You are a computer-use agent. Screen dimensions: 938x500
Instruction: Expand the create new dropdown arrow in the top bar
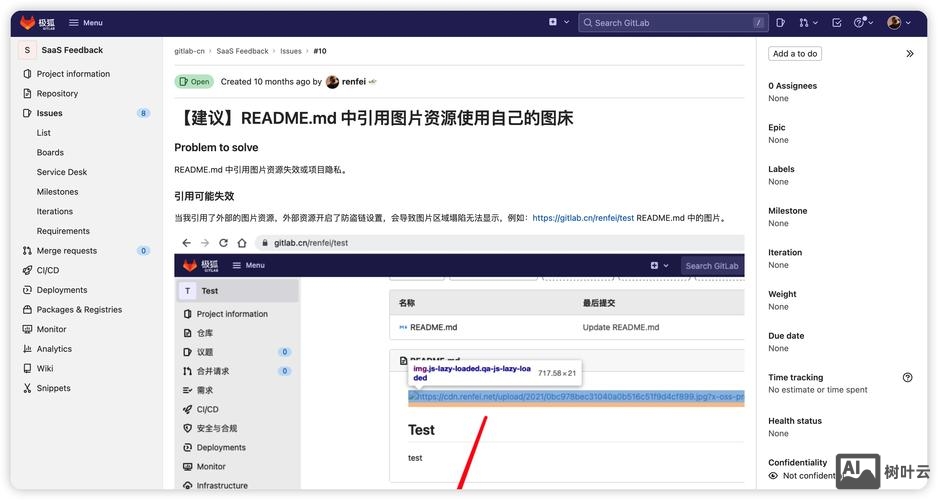(x=567, y=23)
